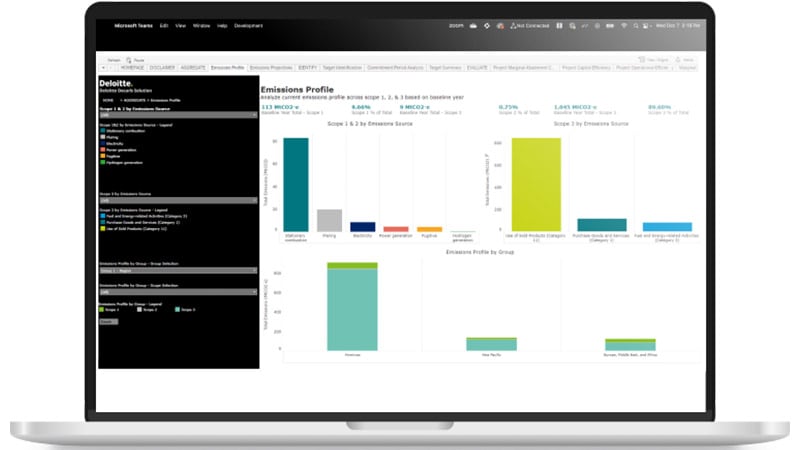This screenshot has height=450, width=800.
Task: Open the Window menu in the menu bar
Action: coord(200,25)
